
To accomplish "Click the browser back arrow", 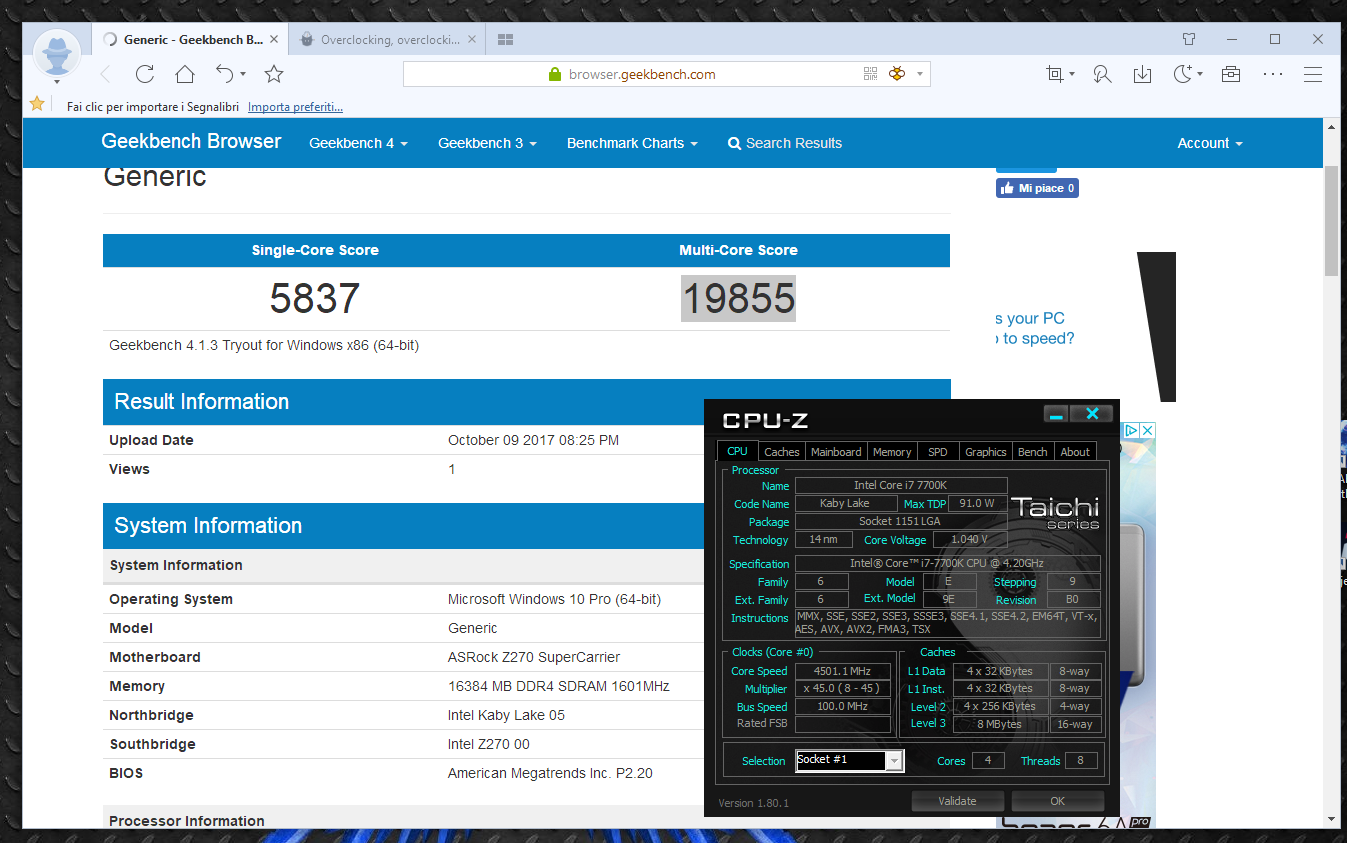I will [106, 74].
